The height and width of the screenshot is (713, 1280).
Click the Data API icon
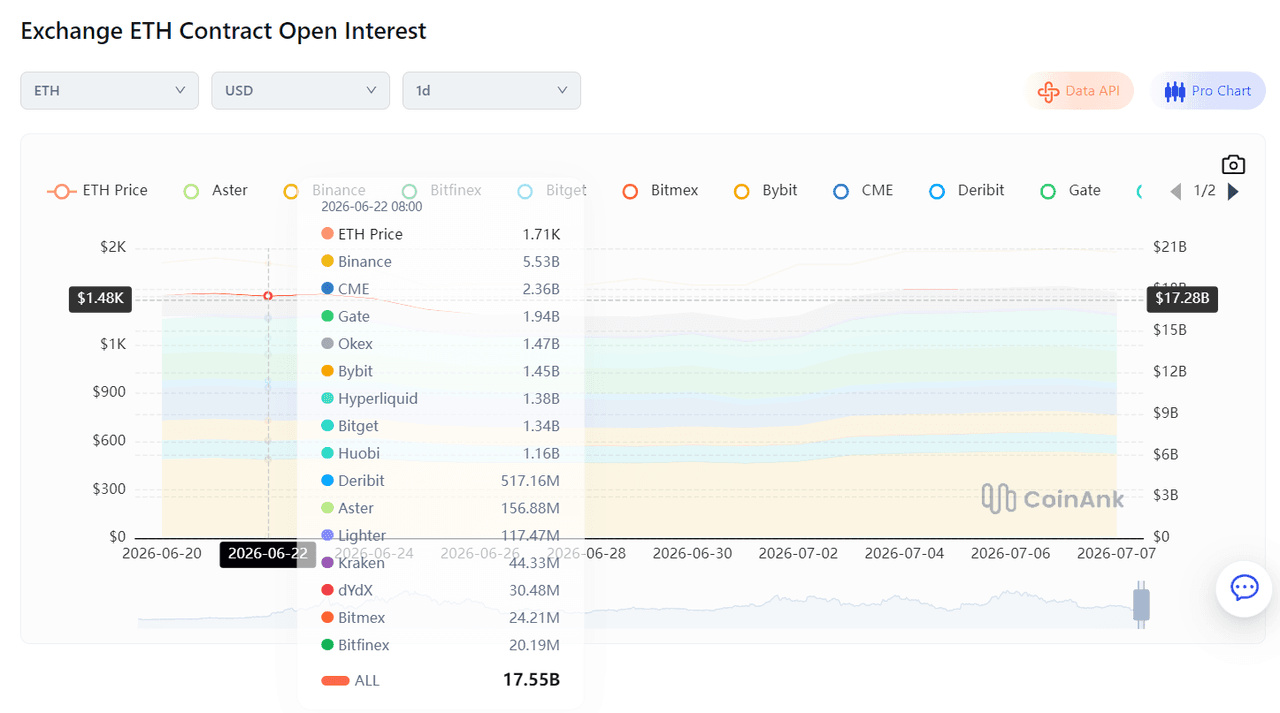(x=1048, y=91)
